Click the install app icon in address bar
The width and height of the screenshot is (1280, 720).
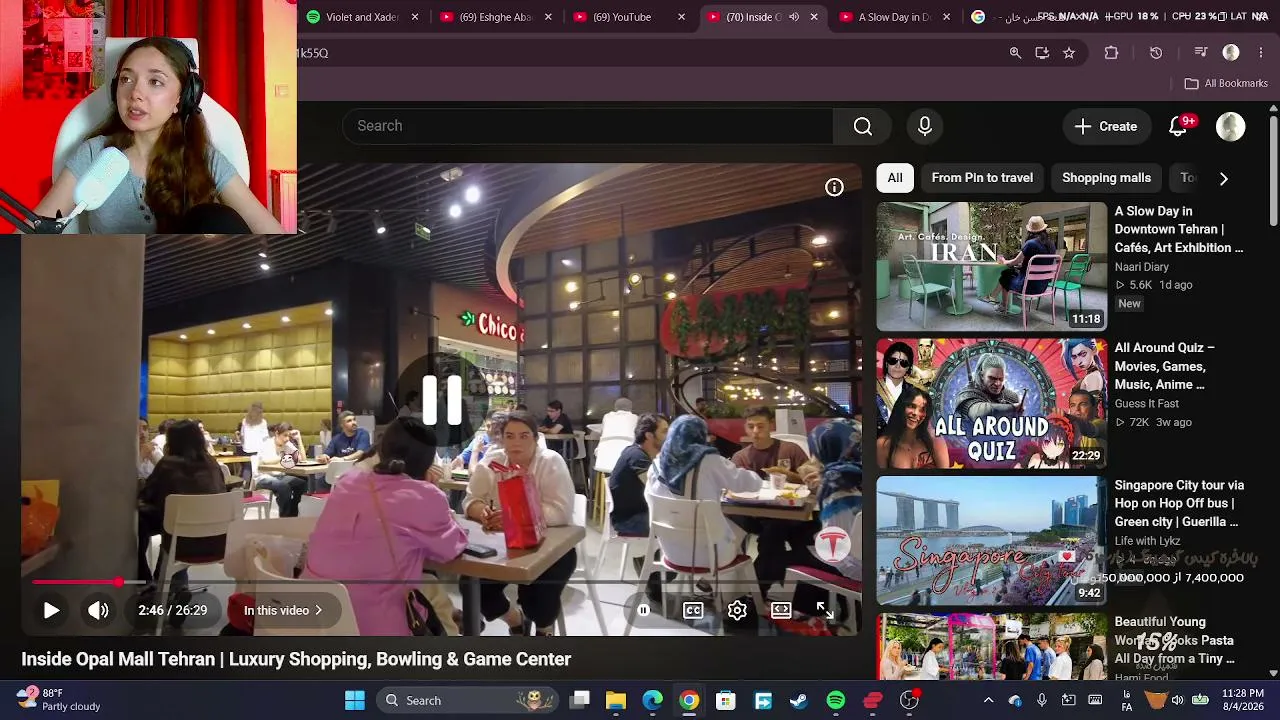pyautogui.click(x=1042, y=53)
